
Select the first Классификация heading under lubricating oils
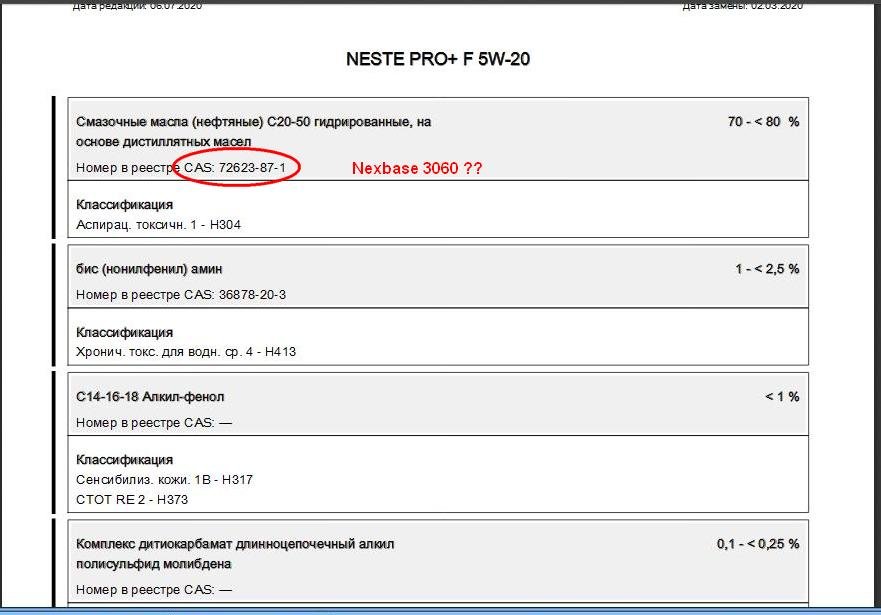point(124,204)
